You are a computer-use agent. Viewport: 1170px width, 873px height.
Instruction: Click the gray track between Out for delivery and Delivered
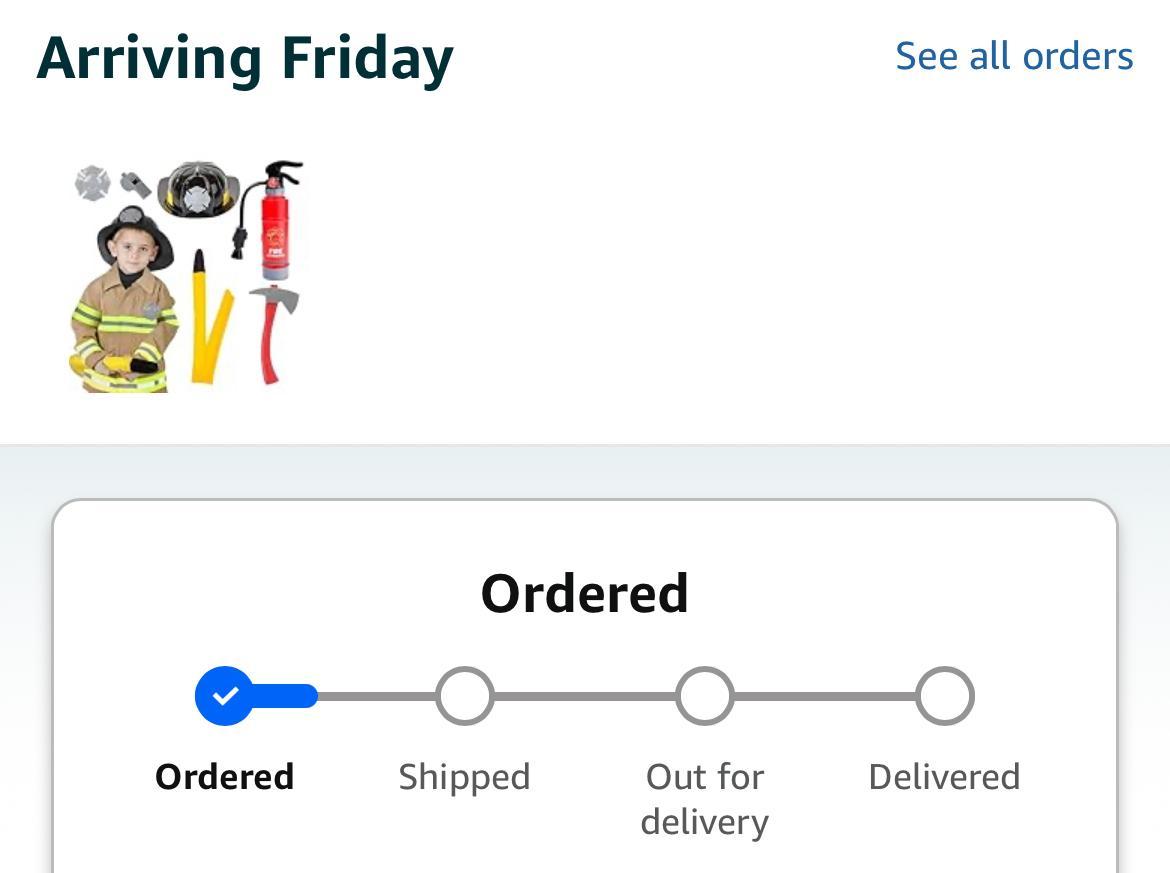click(x=825, y=696)
